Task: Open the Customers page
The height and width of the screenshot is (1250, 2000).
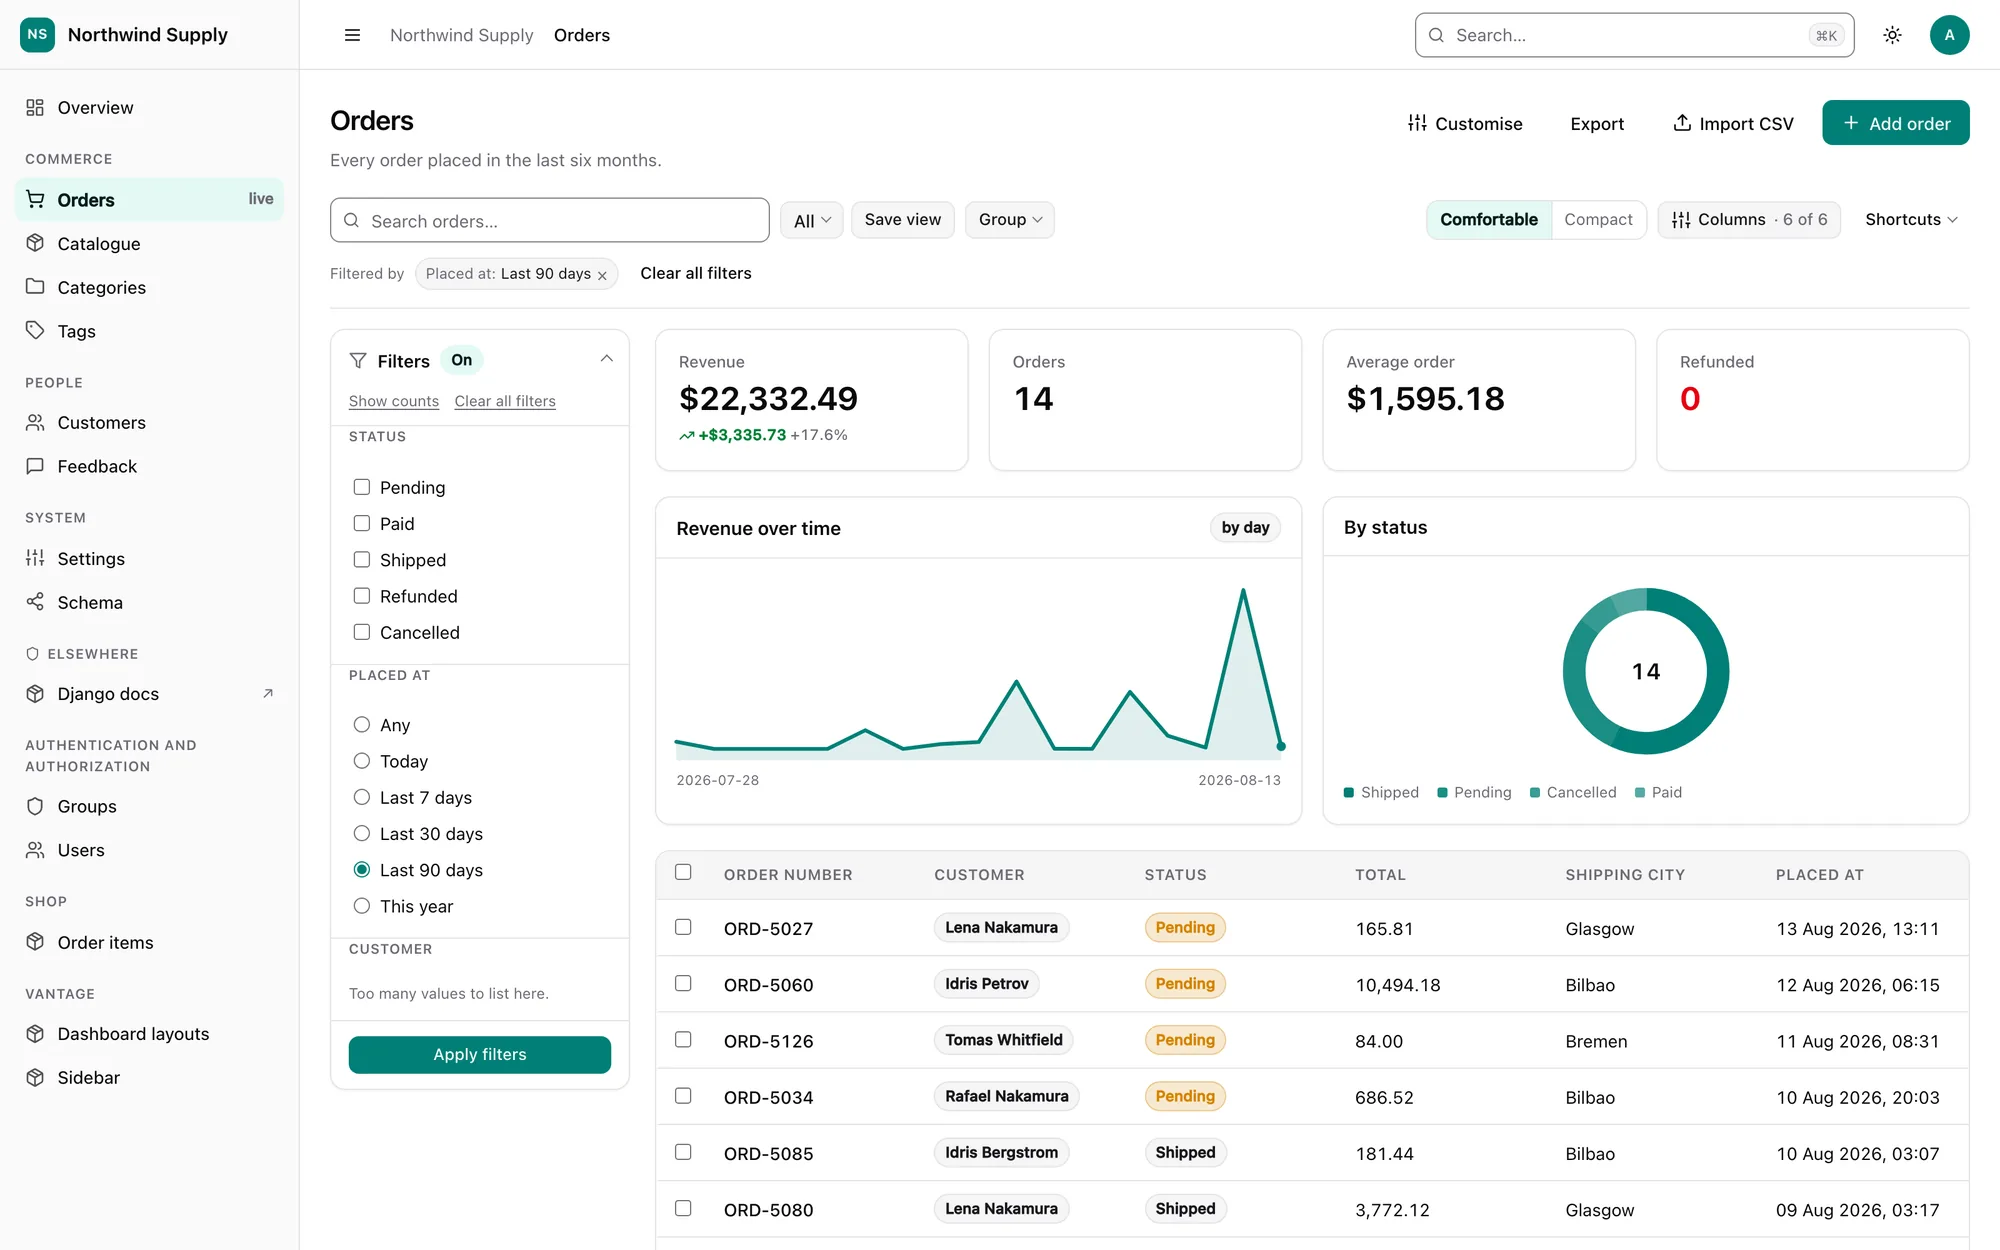Action: (x=150, y=423)
